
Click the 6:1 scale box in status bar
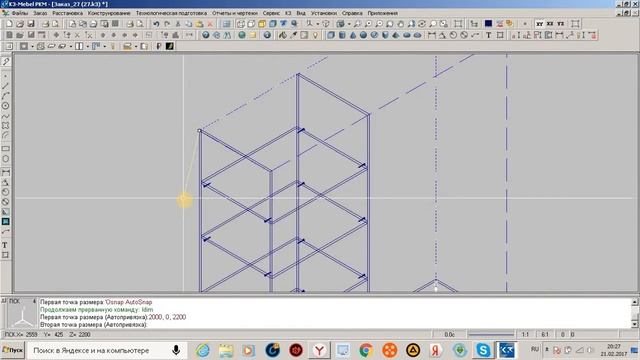[544, 335]
